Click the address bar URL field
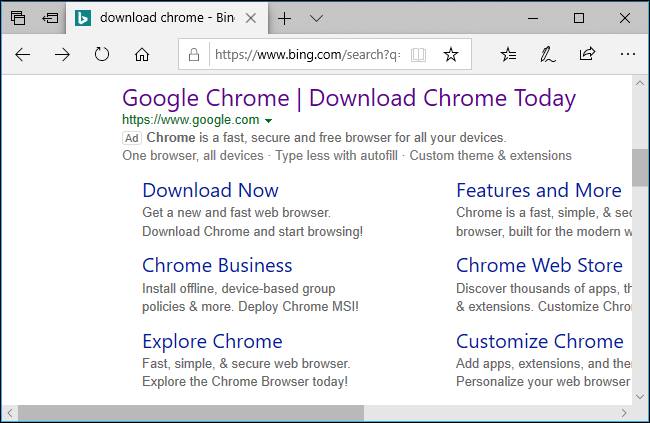Viewport: 650px width, 423px height. tap(305, 55)
